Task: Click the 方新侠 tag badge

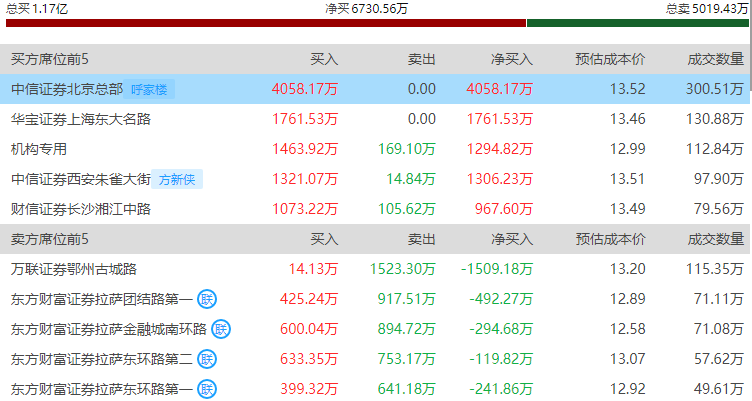Action: [177, 179]
